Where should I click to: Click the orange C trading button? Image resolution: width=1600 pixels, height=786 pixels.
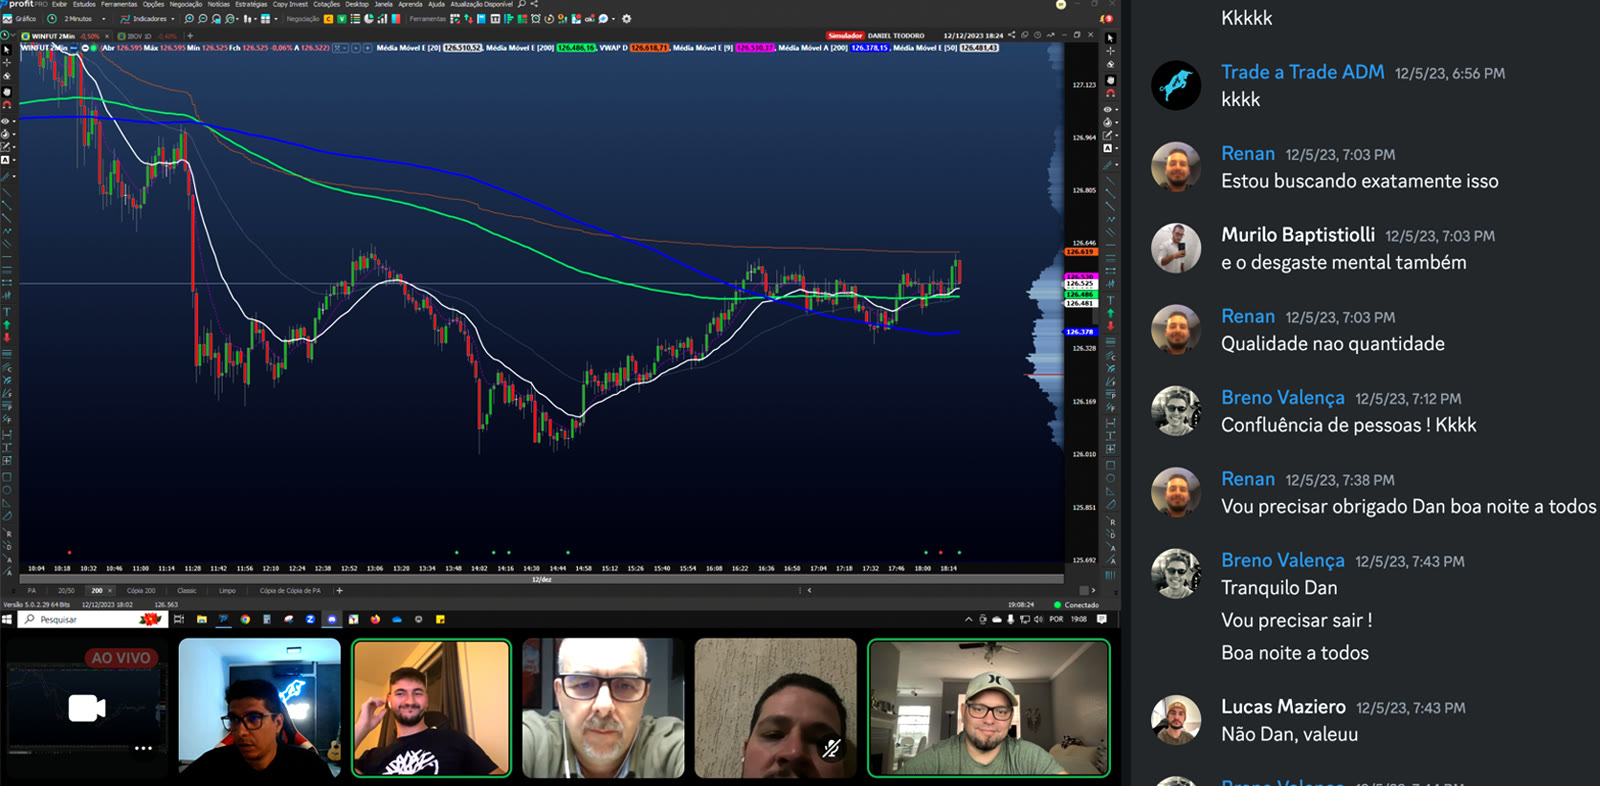[328, 18]
